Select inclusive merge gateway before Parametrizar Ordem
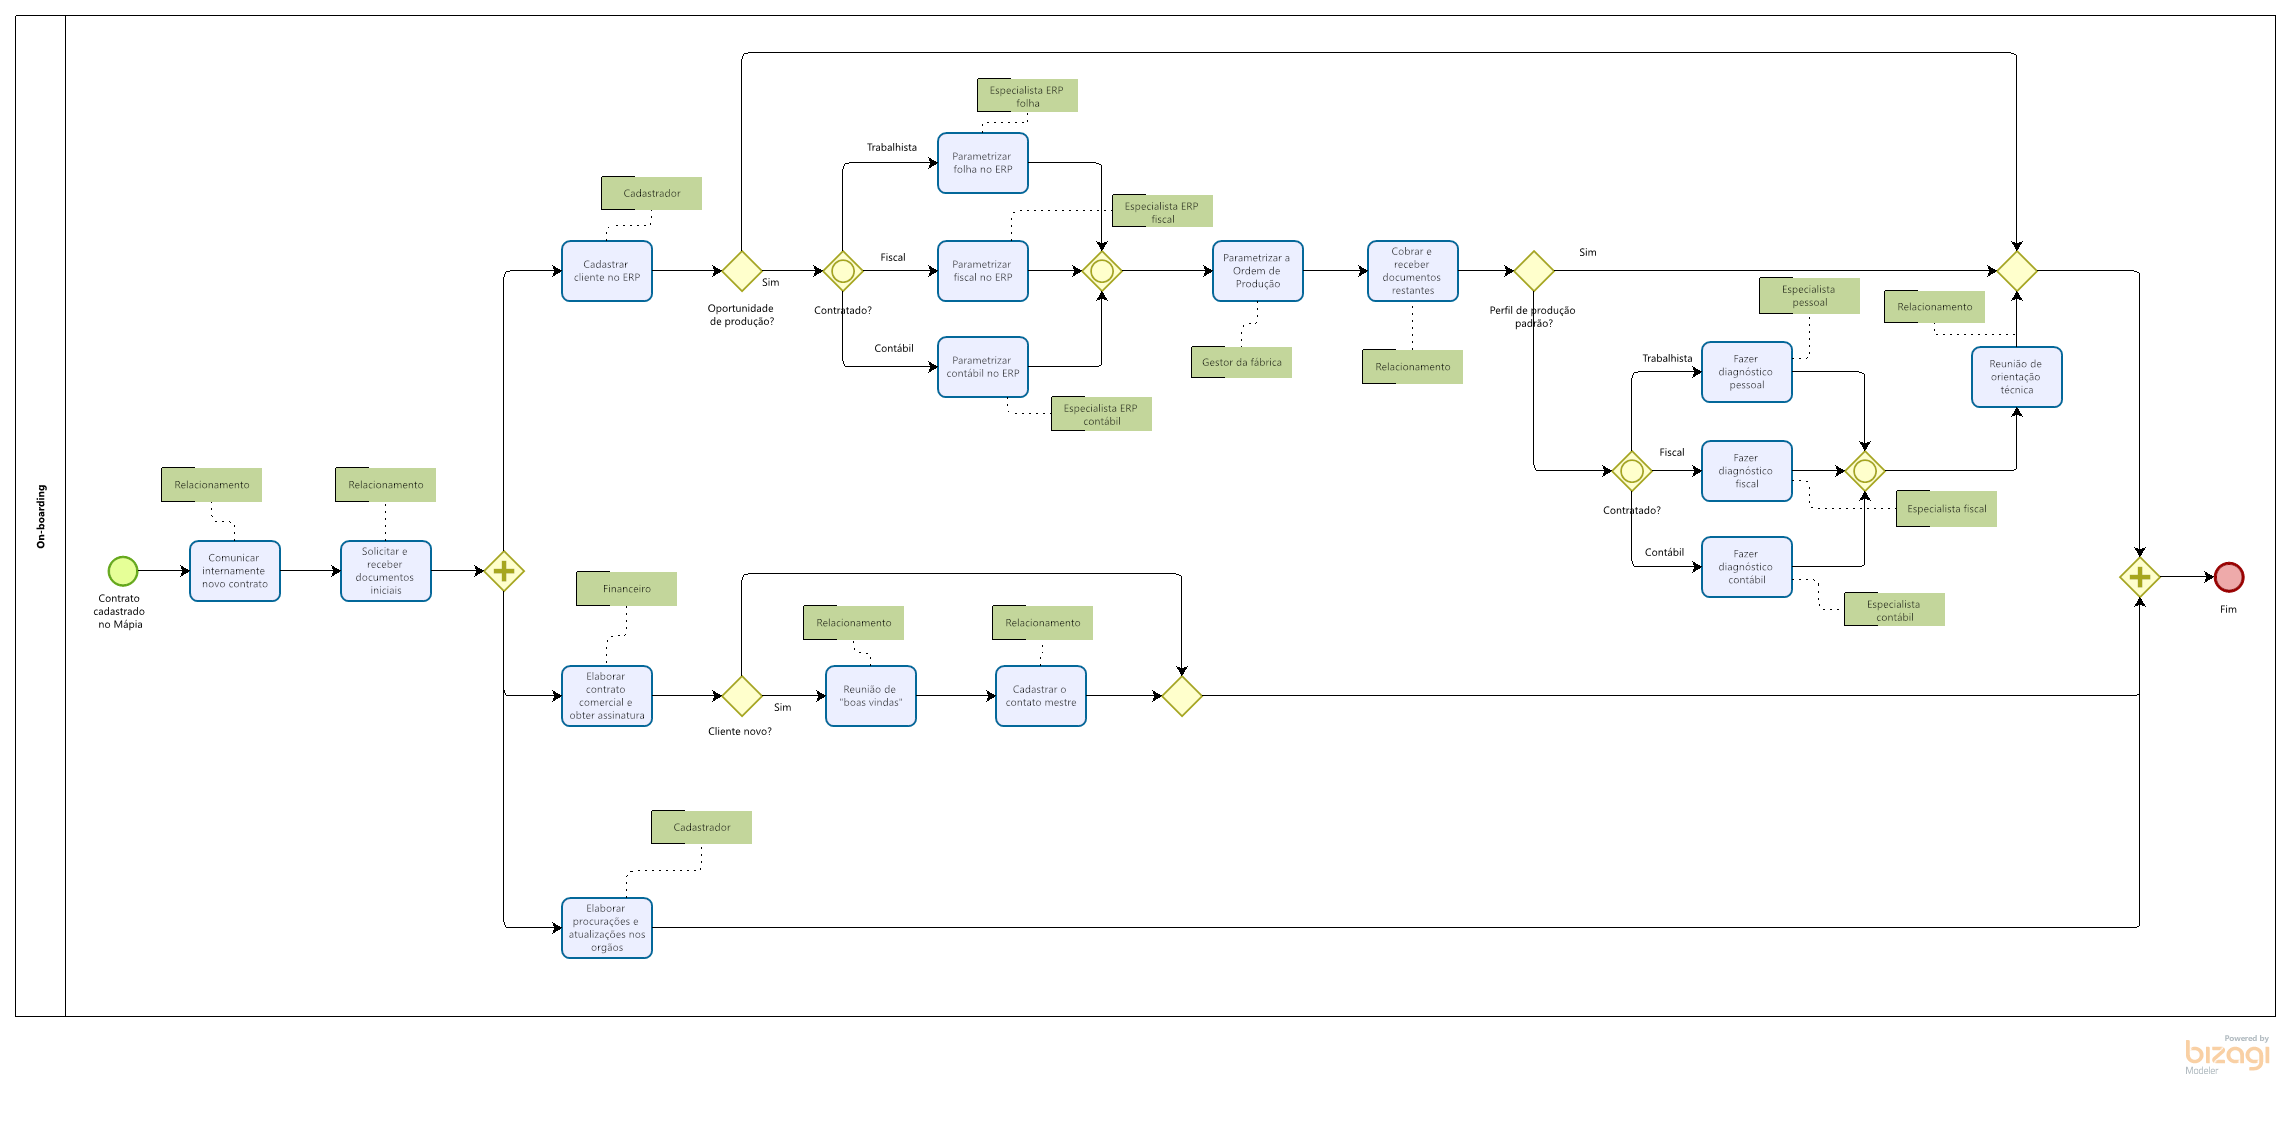This screenshot has width=2292, height=1146. (1102, 271)
